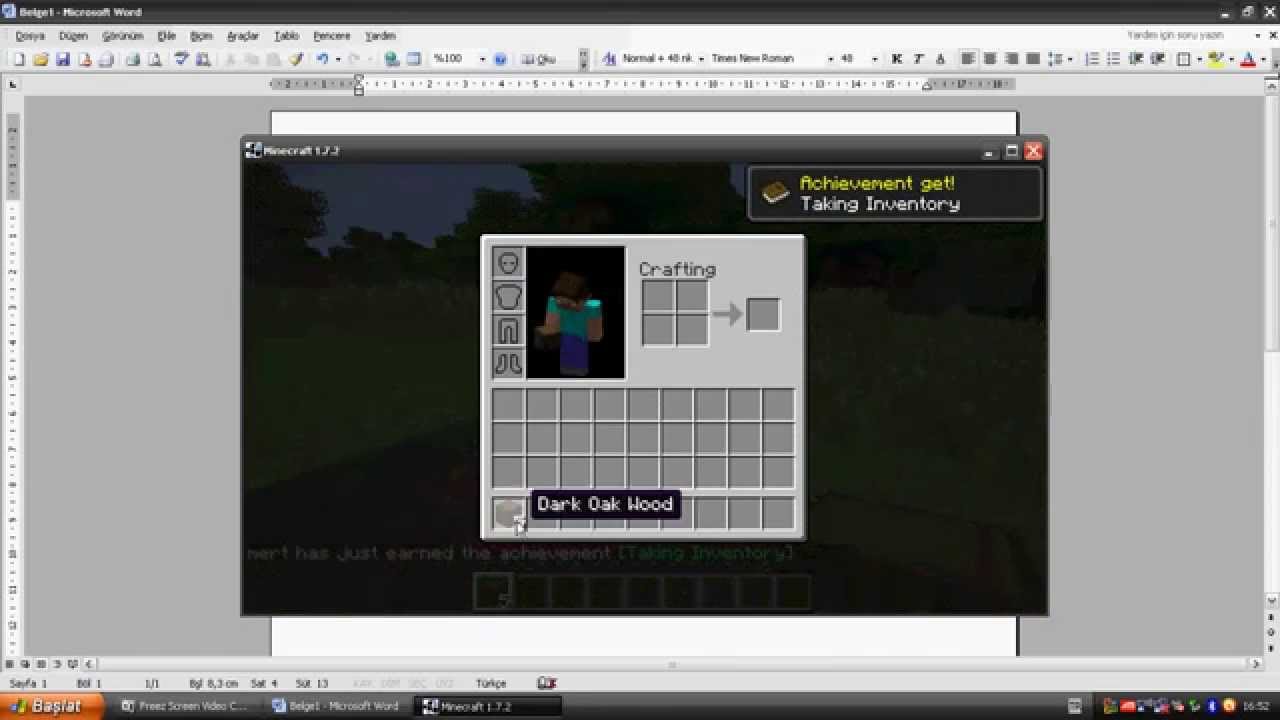This screenshot has height=720, width=1280.
Task: Apply red font color
Action: click(x=1248, y=59)
